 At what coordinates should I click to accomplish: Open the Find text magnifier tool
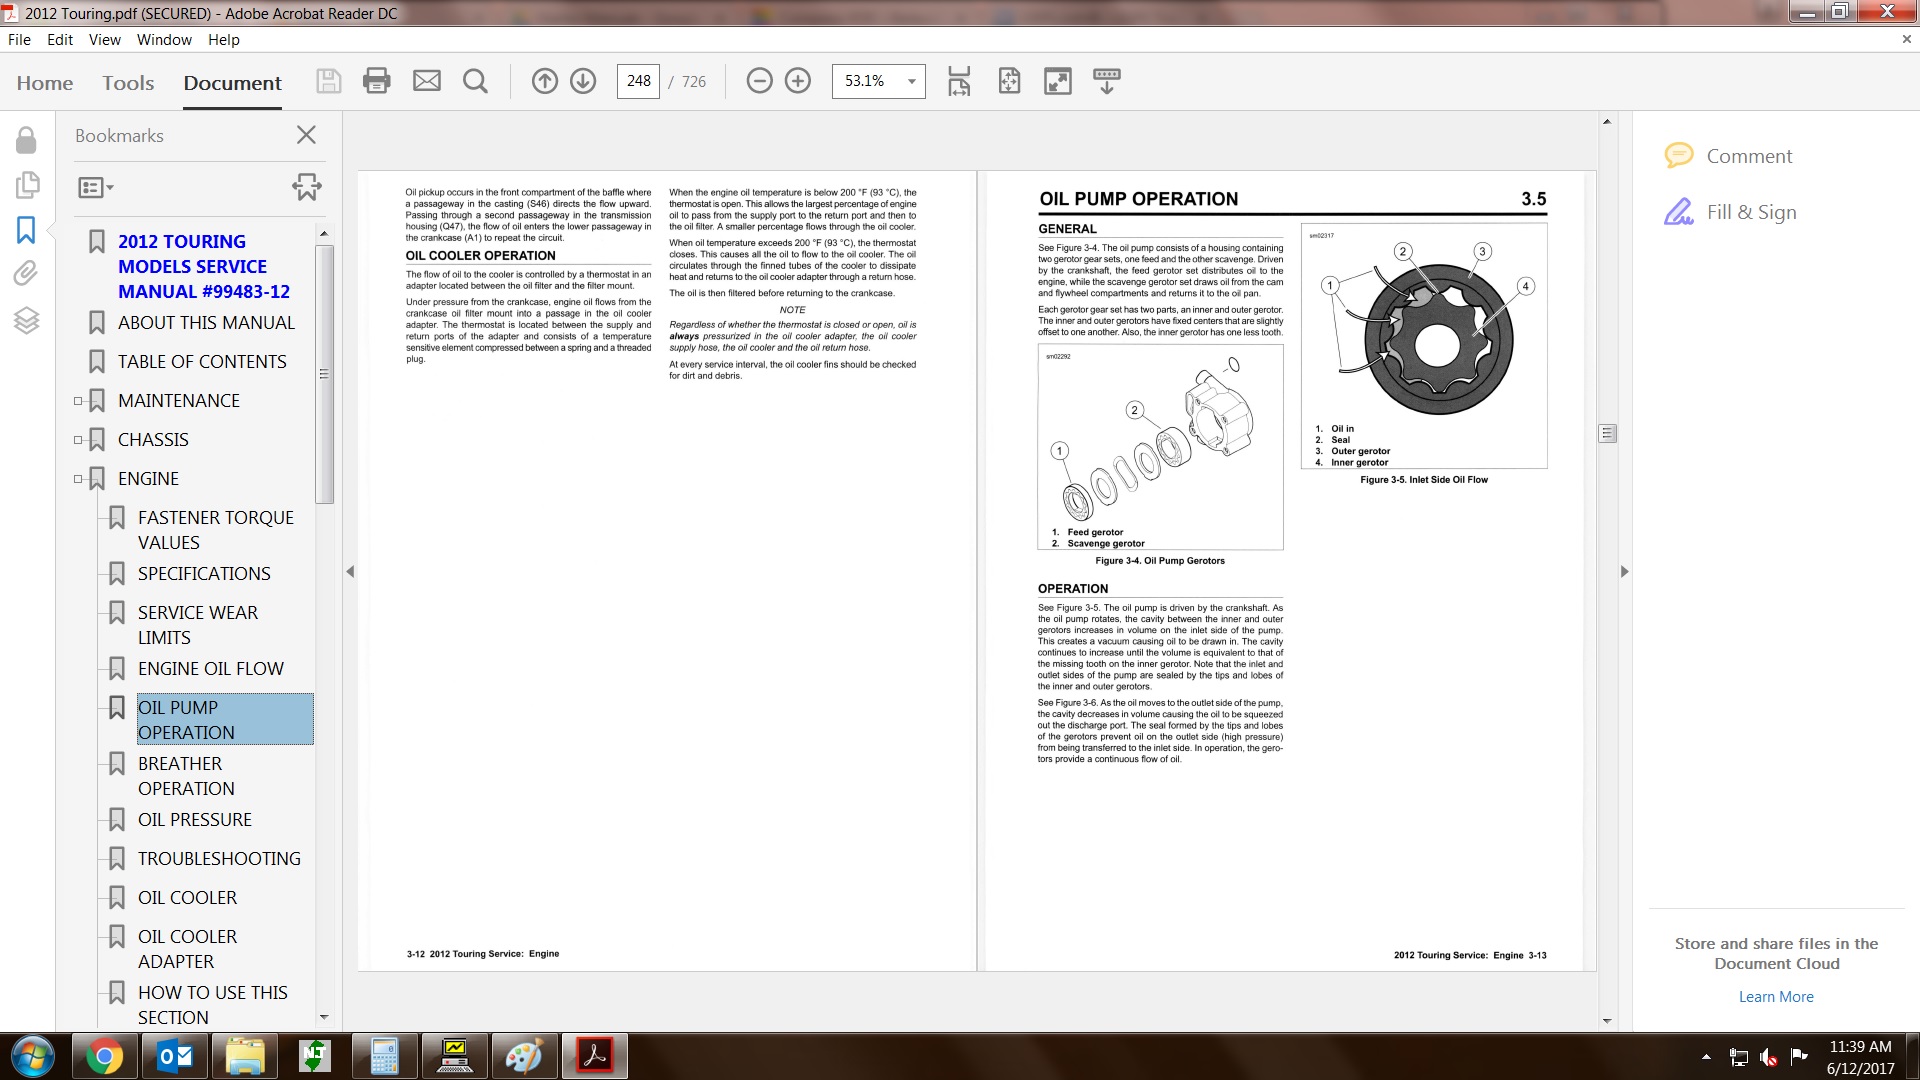coord(476,81)
